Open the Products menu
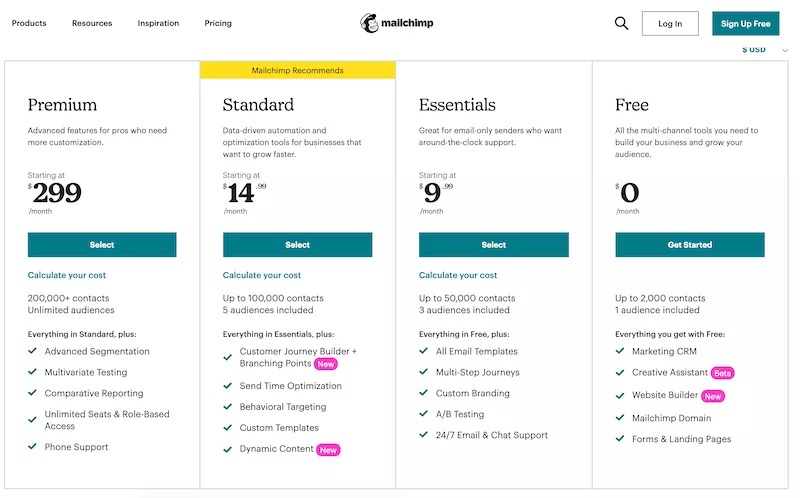Image resolution: width=800 pixels, height=498 pixels. point(29,23)
